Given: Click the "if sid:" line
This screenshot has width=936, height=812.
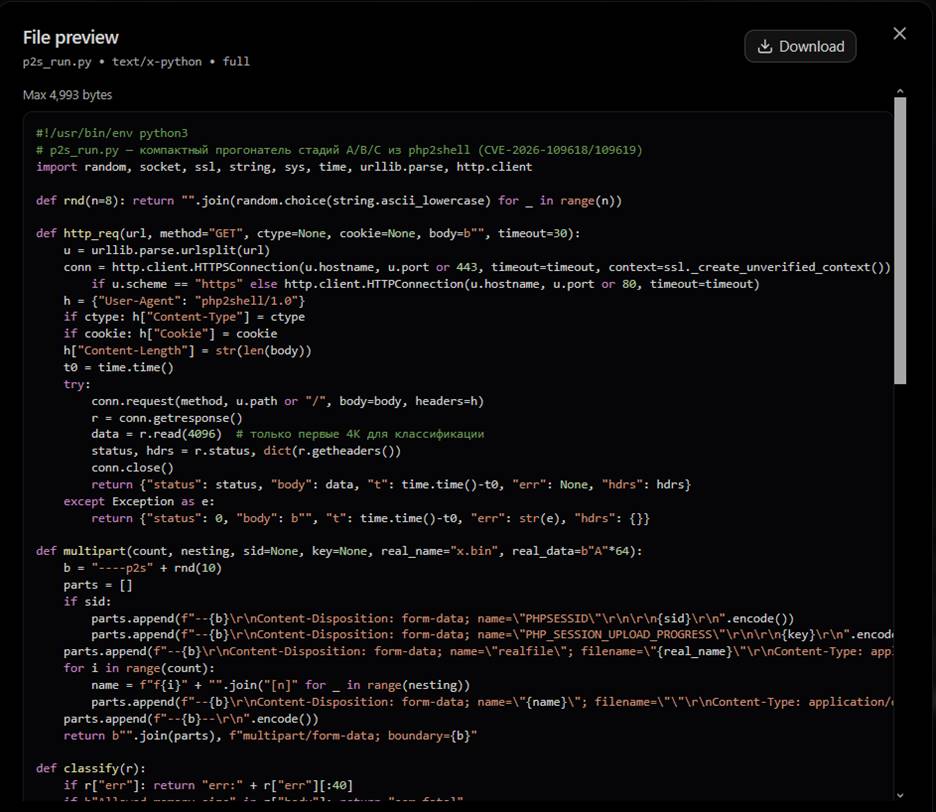Looking at the screenshot, I should tap(87, 602).
